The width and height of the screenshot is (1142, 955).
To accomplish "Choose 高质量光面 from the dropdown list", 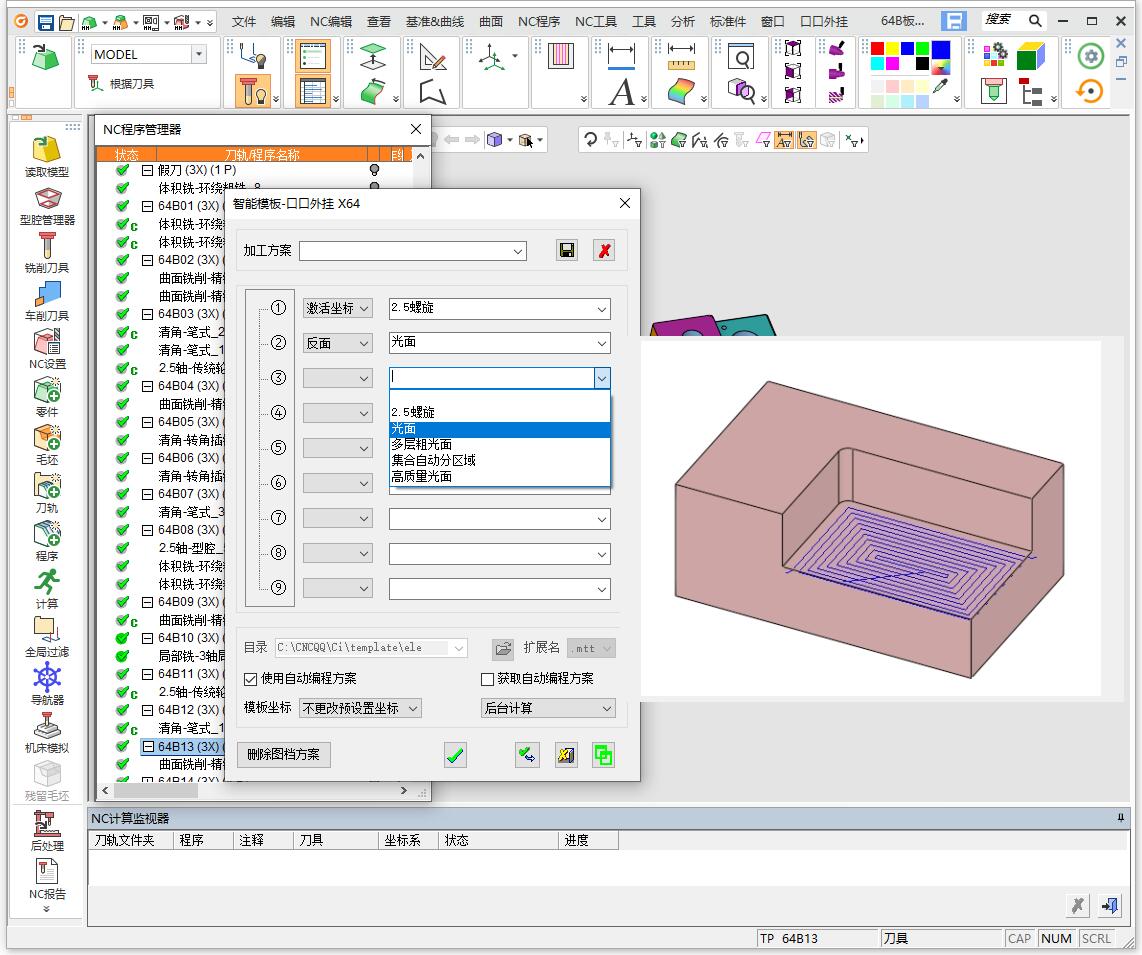I will pyautogui.click(x=422, y=477).
